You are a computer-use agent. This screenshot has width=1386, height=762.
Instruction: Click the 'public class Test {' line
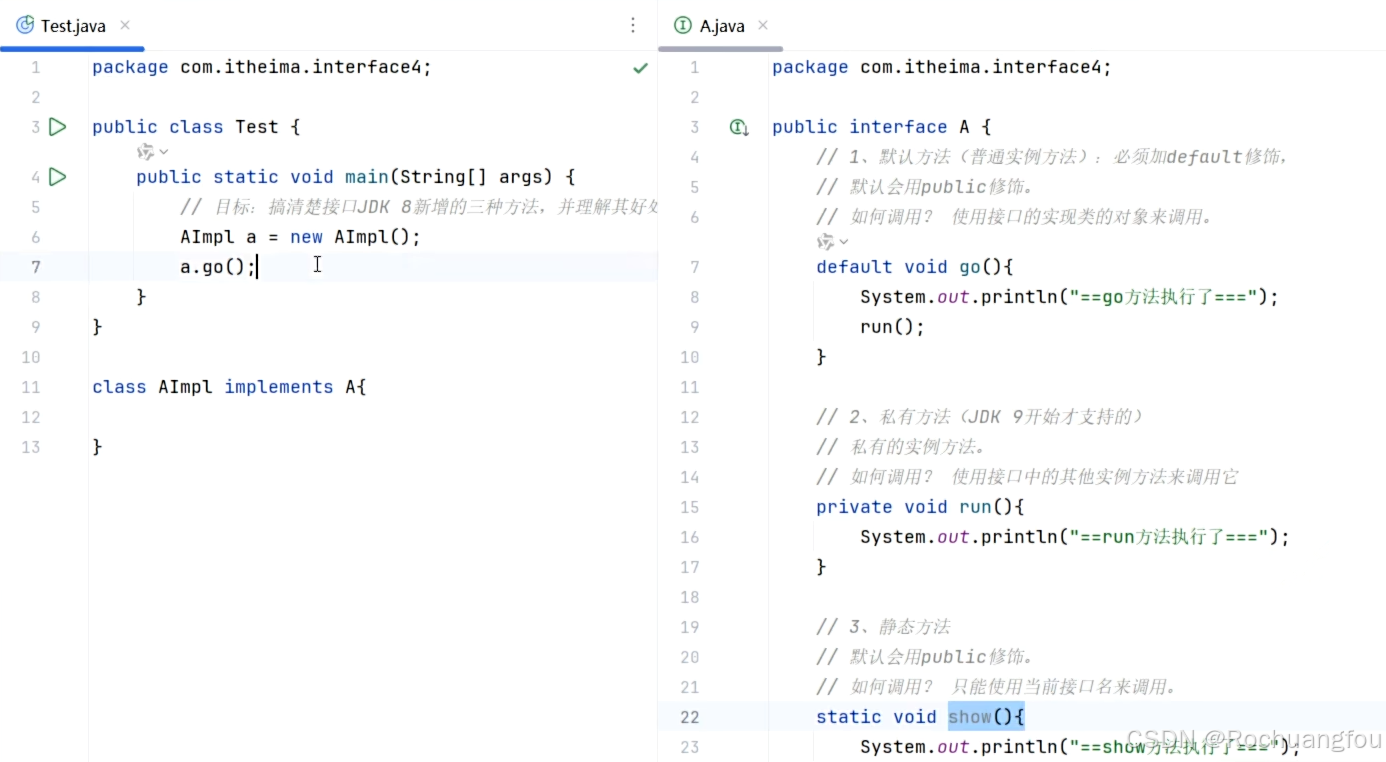(196, 127)
